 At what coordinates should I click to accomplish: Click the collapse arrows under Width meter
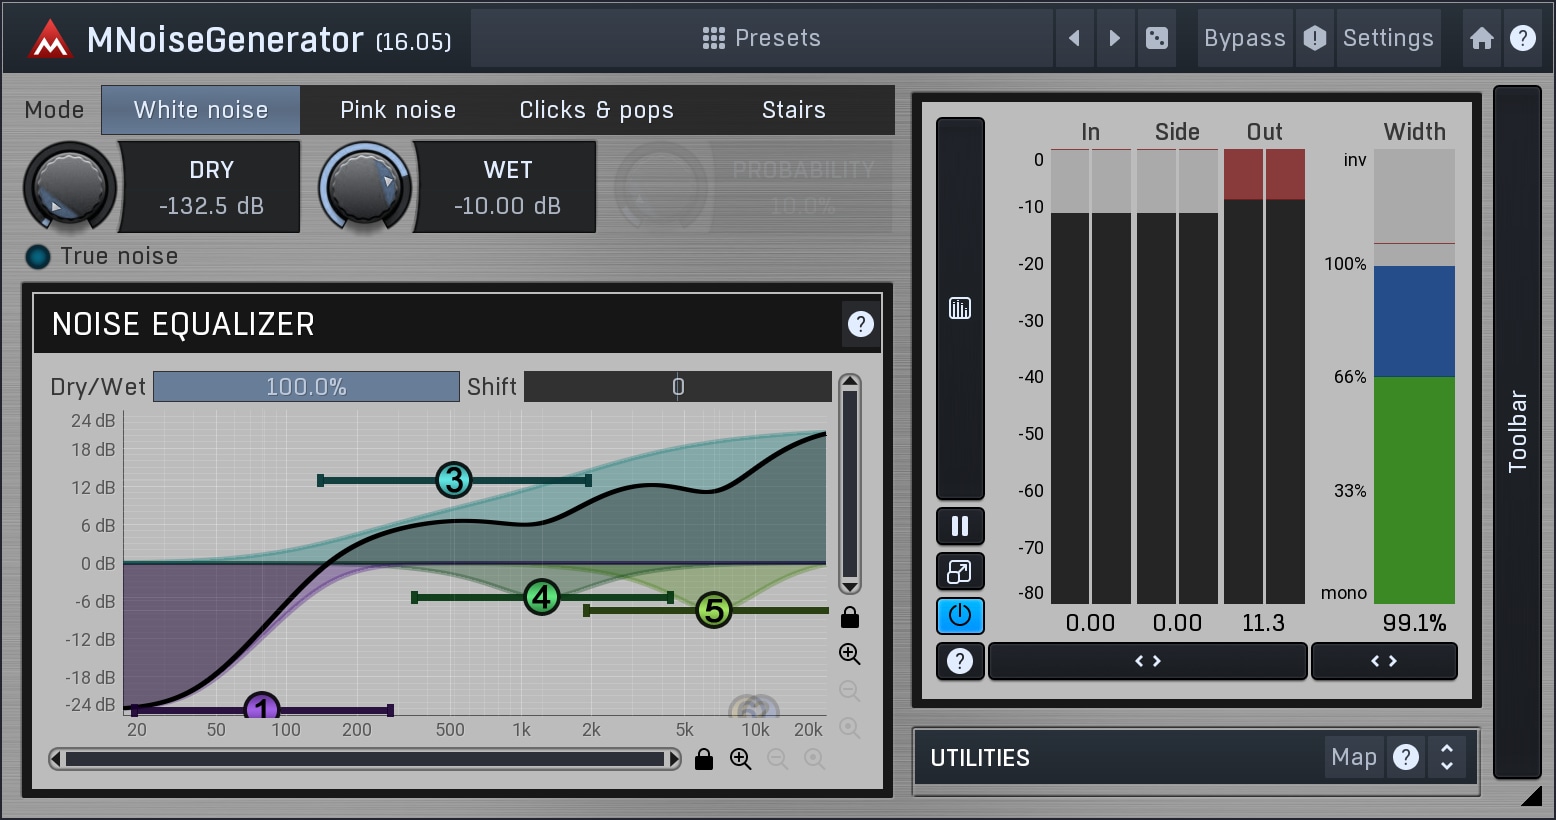[1384, 661]
